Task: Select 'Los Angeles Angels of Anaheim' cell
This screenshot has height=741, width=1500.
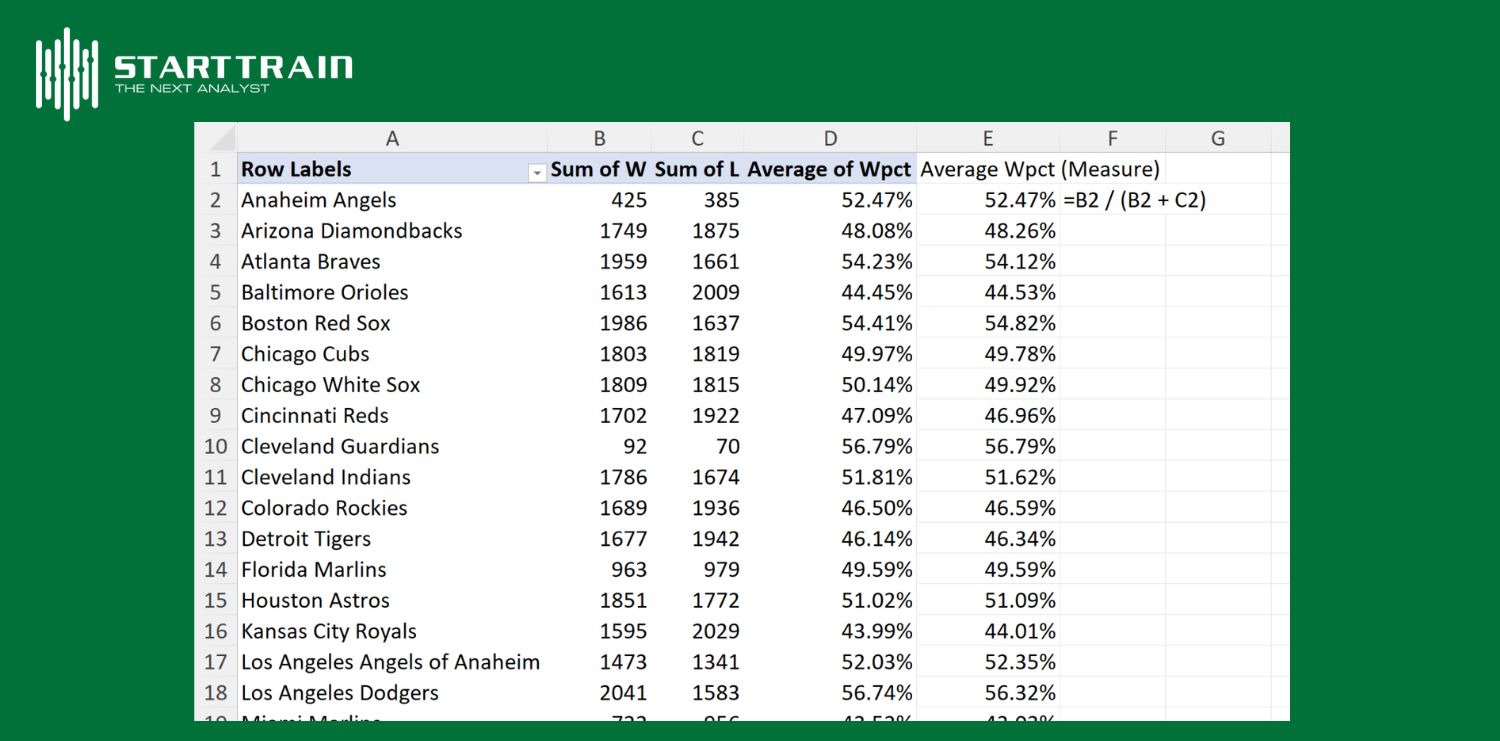Action: coord(392,662)
